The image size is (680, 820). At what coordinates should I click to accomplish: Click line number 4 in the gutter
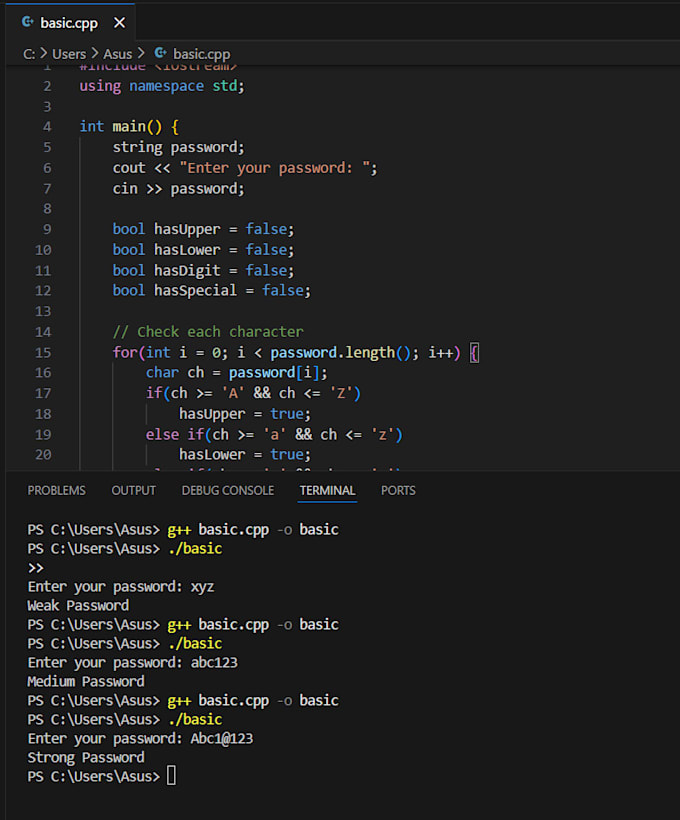[47, 127]
